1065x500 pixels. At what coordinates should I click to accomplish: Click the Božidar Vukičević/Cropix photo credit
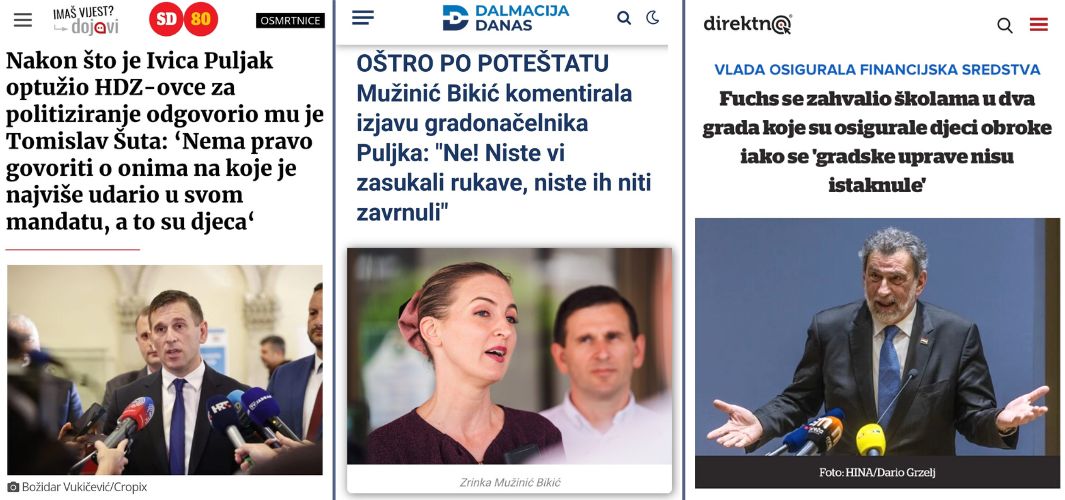(x=77, y=487)
